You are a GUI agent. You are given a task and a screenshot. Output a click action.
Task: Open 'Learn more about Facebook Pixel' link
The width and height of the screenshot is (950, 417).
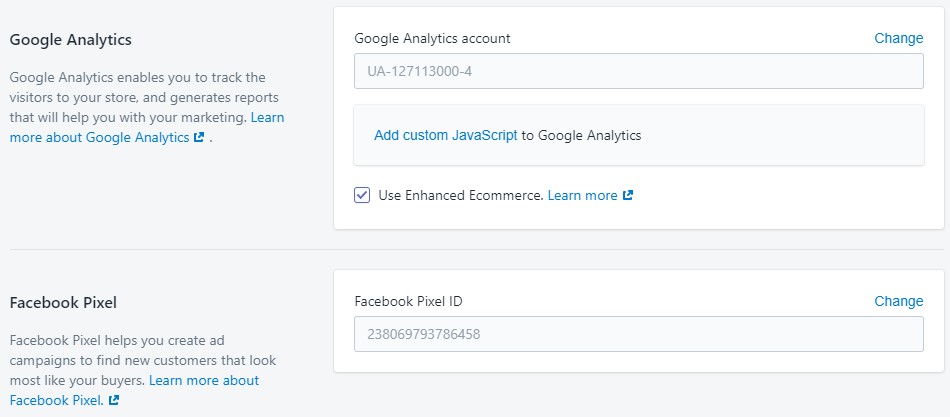135,390
